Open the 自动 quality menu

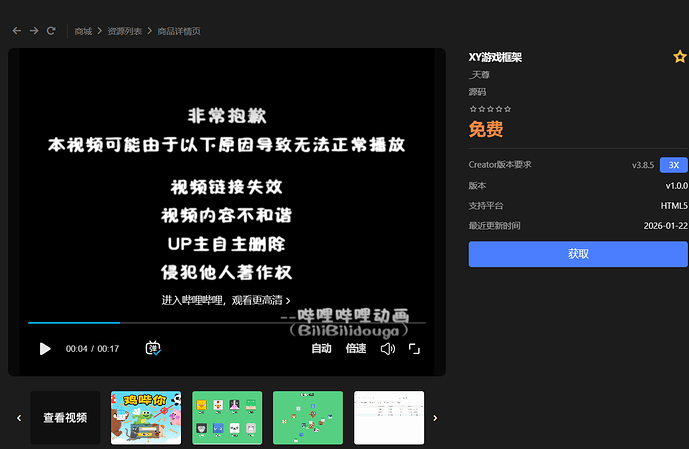point(321,348)
